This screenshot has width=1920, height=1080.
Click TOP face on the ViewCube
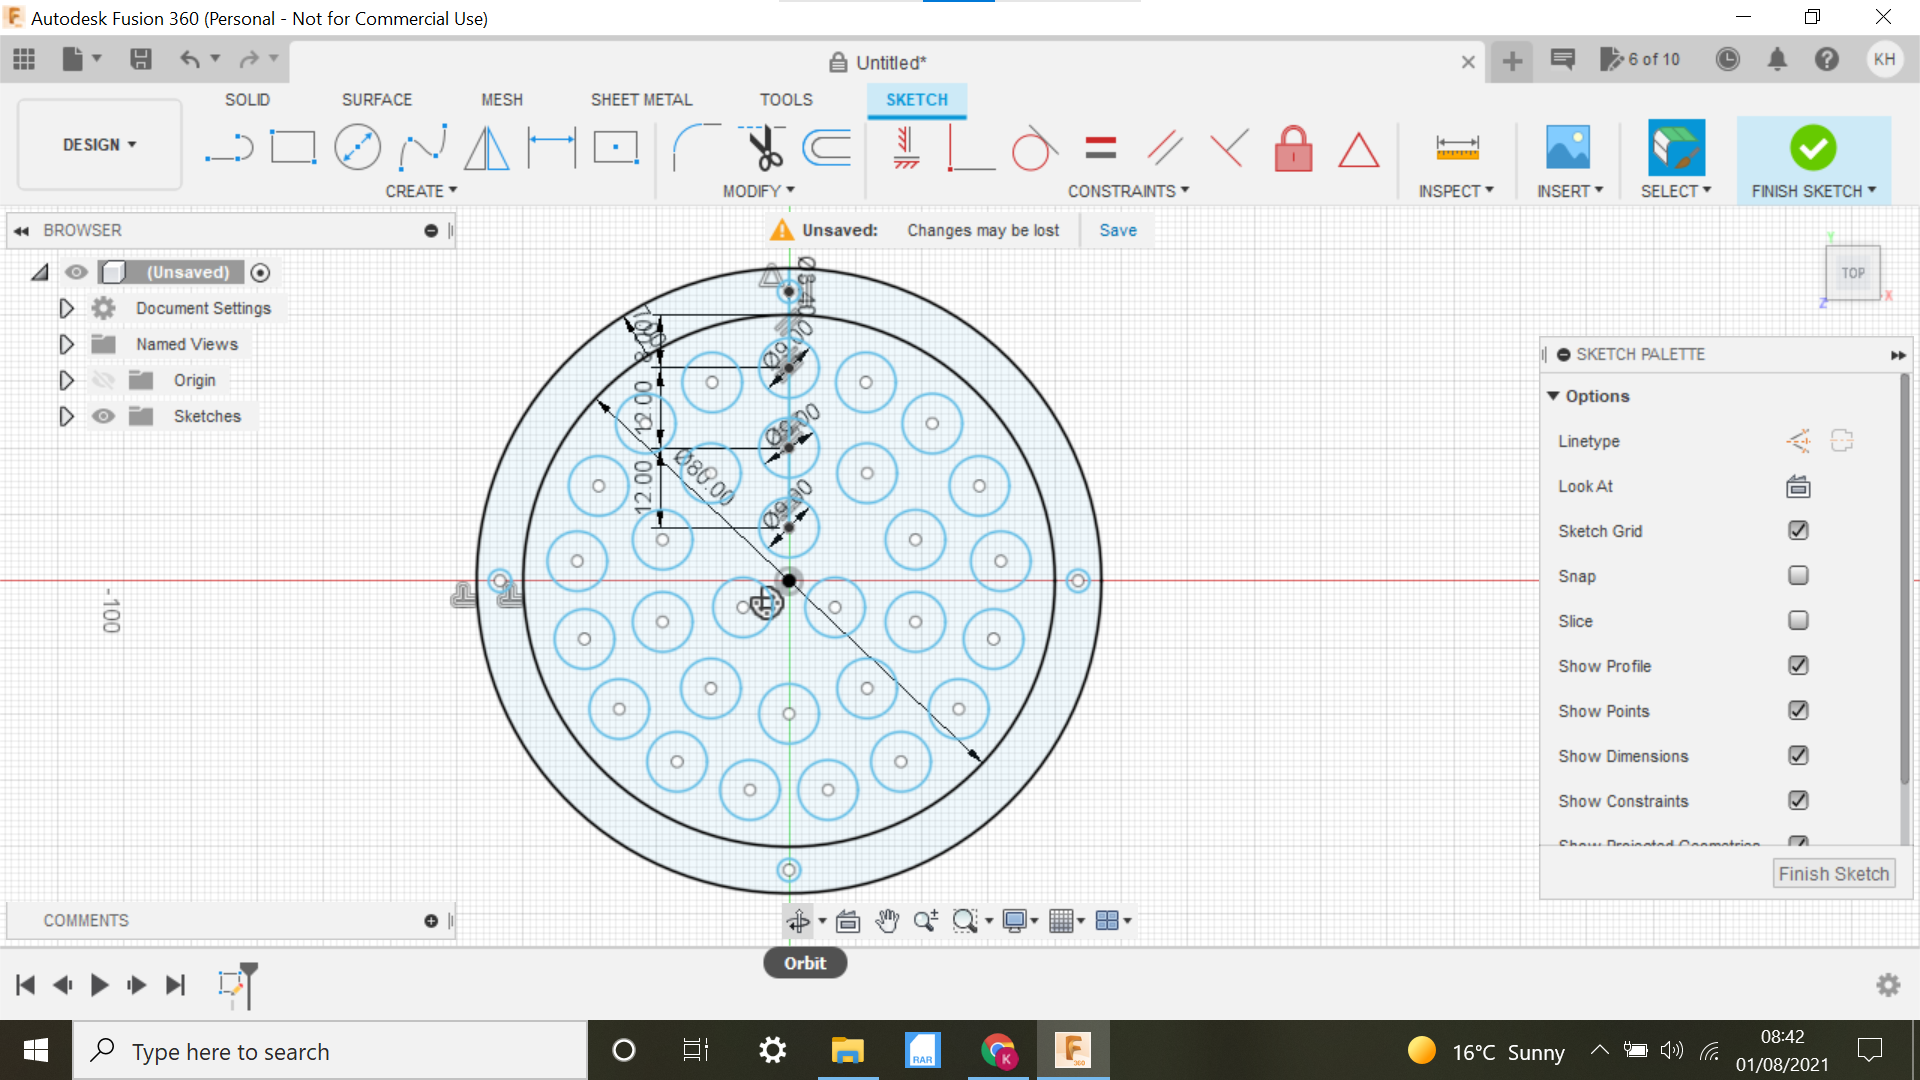coord(1852,272)
